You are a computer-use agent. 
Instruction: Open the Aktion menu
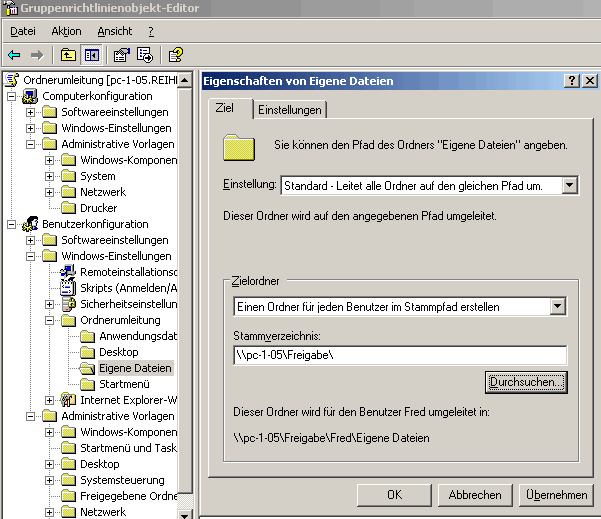point(66,31)
